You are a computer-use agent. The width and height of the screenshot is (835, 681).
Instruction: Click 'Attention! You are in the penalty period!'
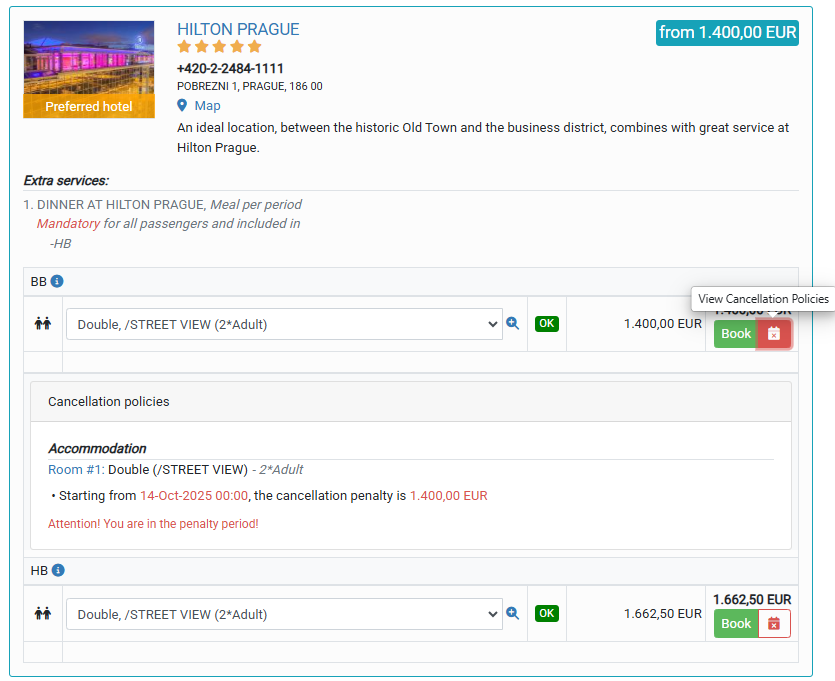[x=153, y=524]
